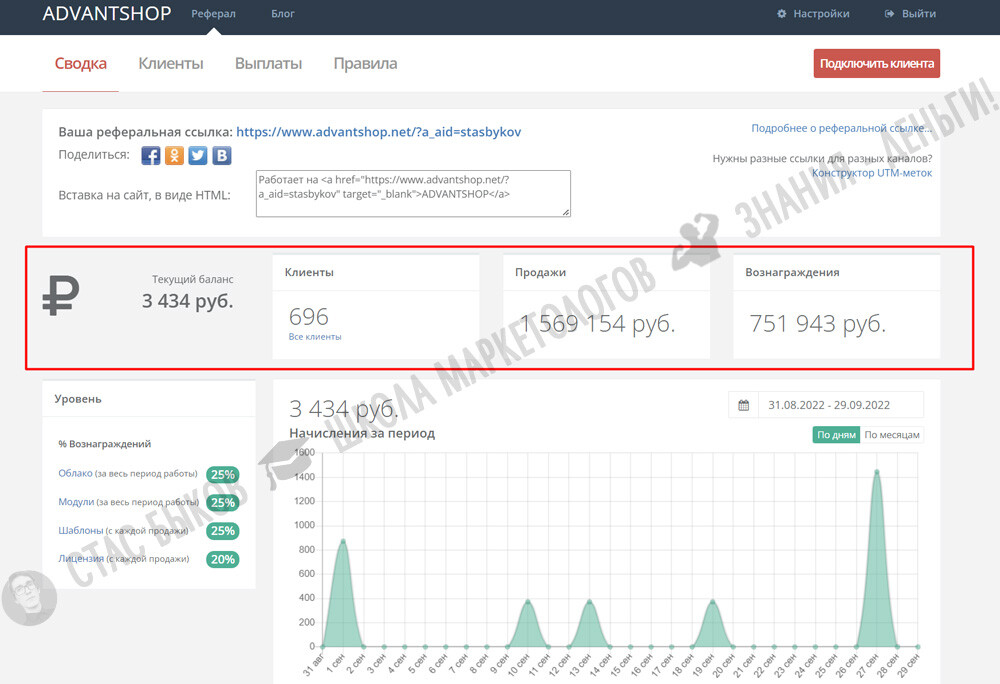Click the Все клиенты link

click(315, 337)
